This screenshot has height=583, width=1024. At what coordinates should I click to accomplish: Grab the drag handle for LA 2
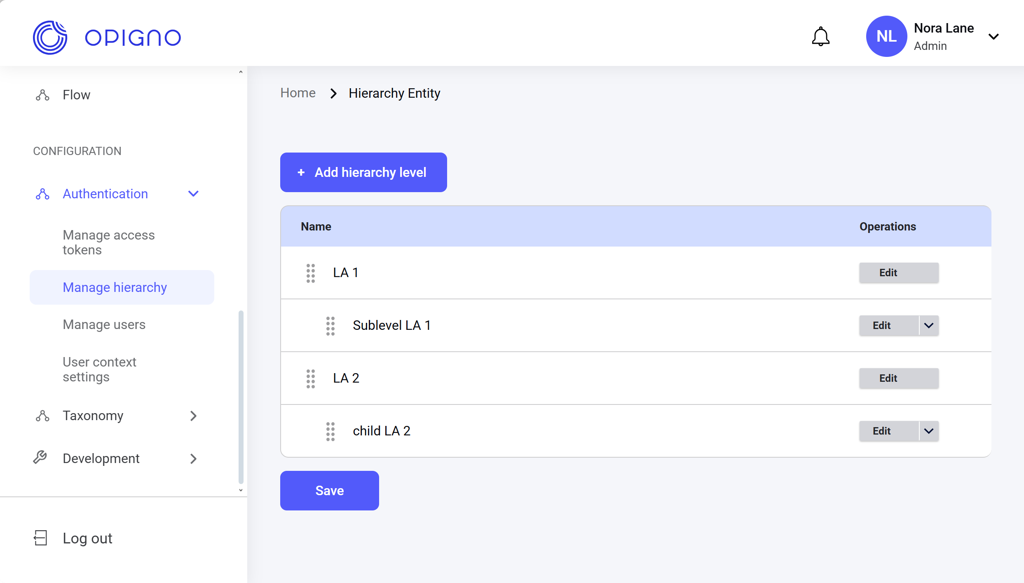click(x=311, y=379)
